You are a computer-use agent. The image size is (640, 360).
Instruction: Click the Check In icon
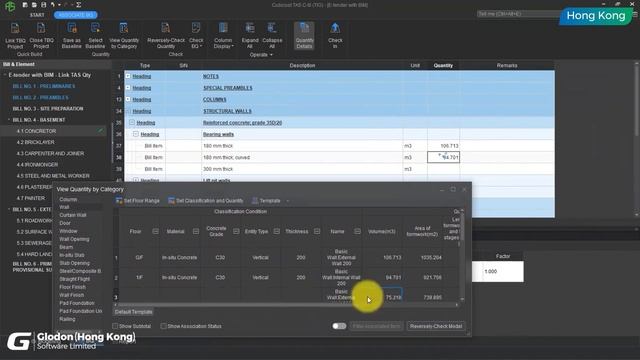coord(335,29)
